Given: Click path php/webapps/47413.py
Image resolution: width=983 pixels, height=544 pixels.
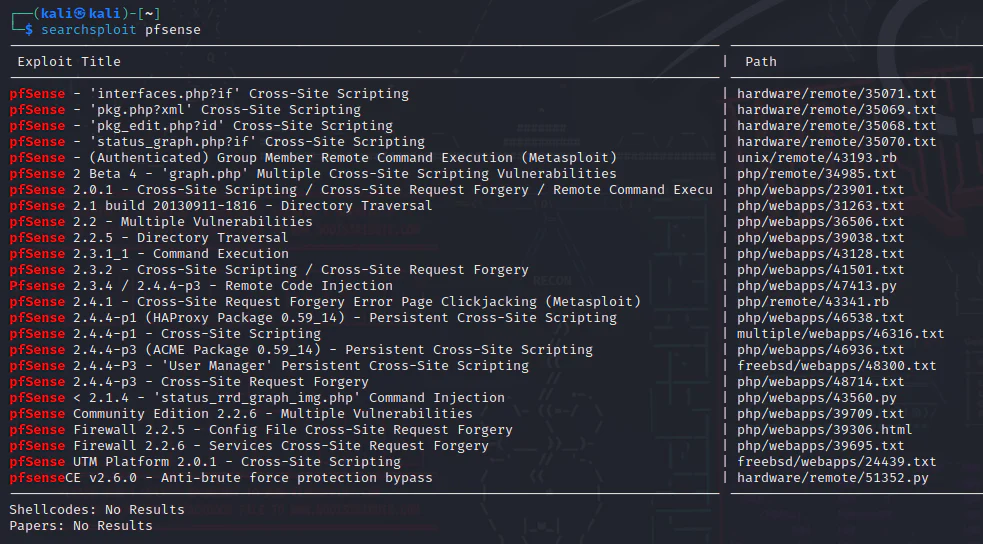Looking at the screenshot, I should [816, 285].
